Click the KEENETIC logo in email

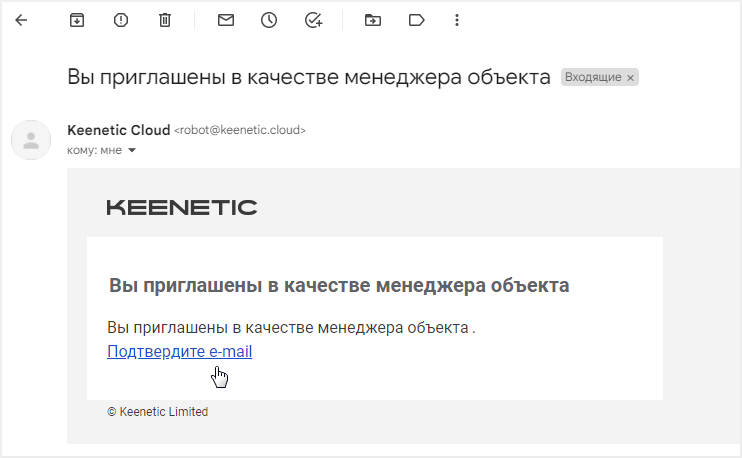pyautogui.click(x=181, y=207)
